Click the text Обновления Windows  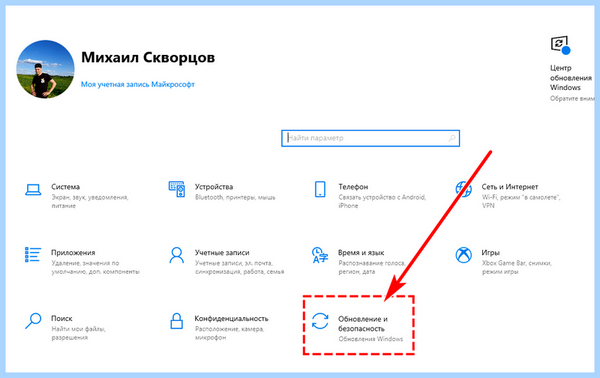point(370,339)
